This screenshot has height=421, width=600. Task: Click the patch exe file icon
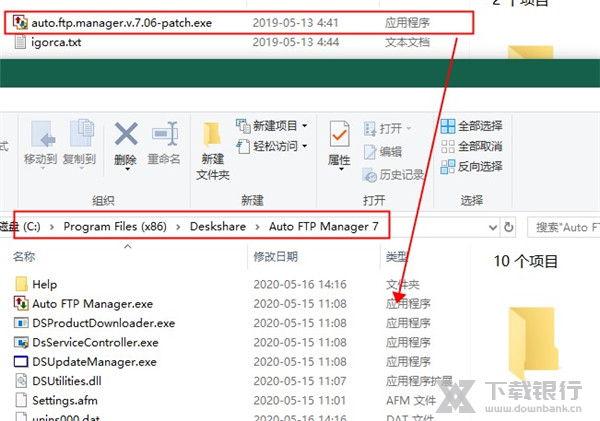[20, 23]
